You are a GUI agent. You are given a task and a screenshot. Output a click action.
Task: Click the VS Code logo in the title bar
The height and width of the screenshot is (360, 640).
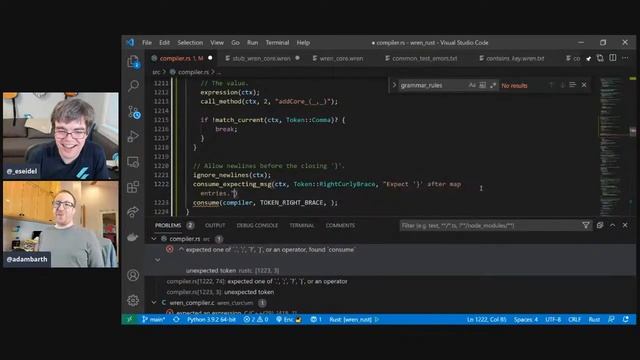click(130, 42)
